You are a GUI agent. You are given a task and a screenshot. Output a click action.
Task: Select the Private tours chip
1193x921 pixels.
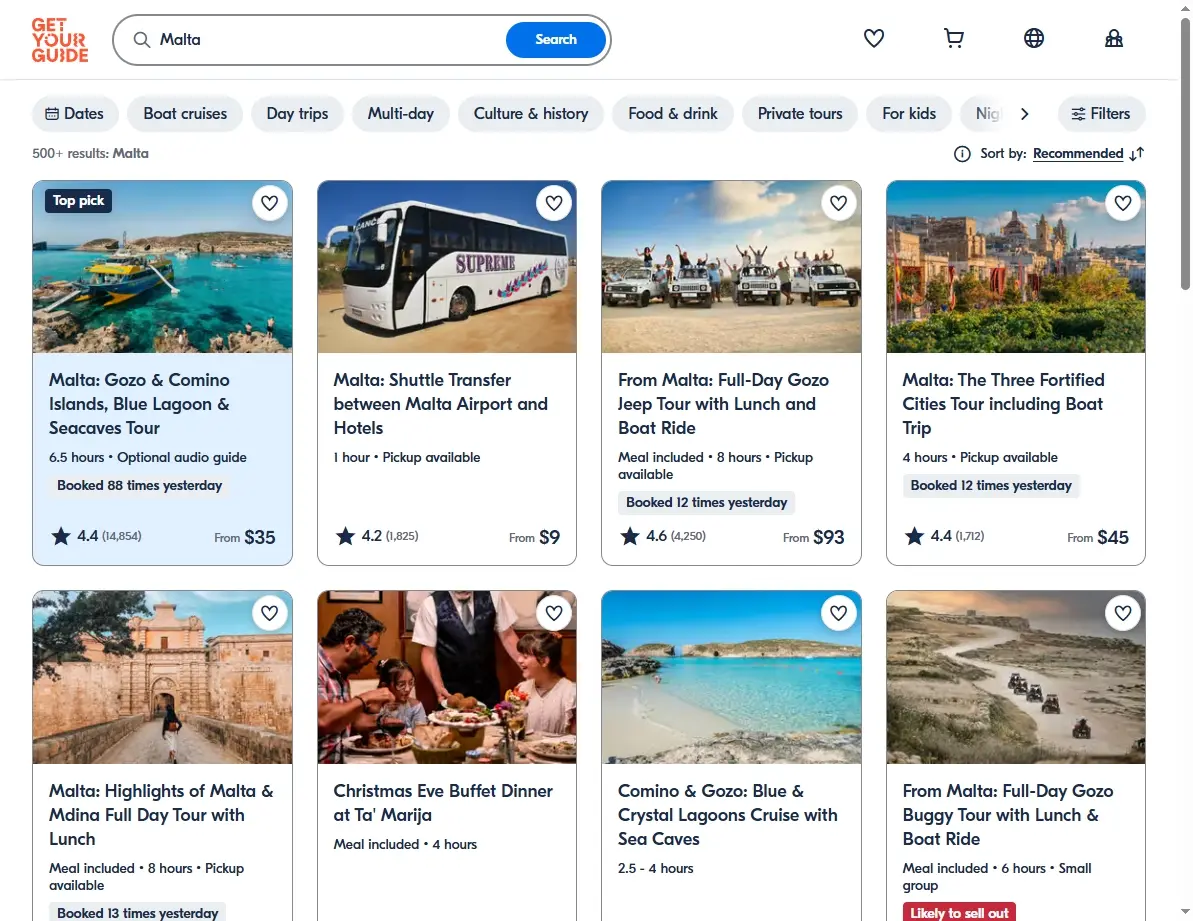pyautogui.click(x=800, y=114)
